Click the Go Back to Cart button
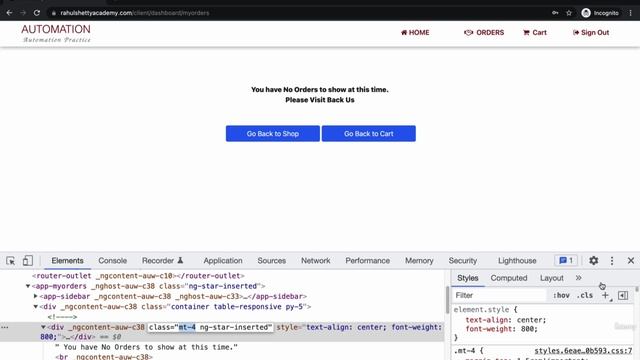Image resolution: width=640 pixels, height=360 pixels. [x=369, y=133]
